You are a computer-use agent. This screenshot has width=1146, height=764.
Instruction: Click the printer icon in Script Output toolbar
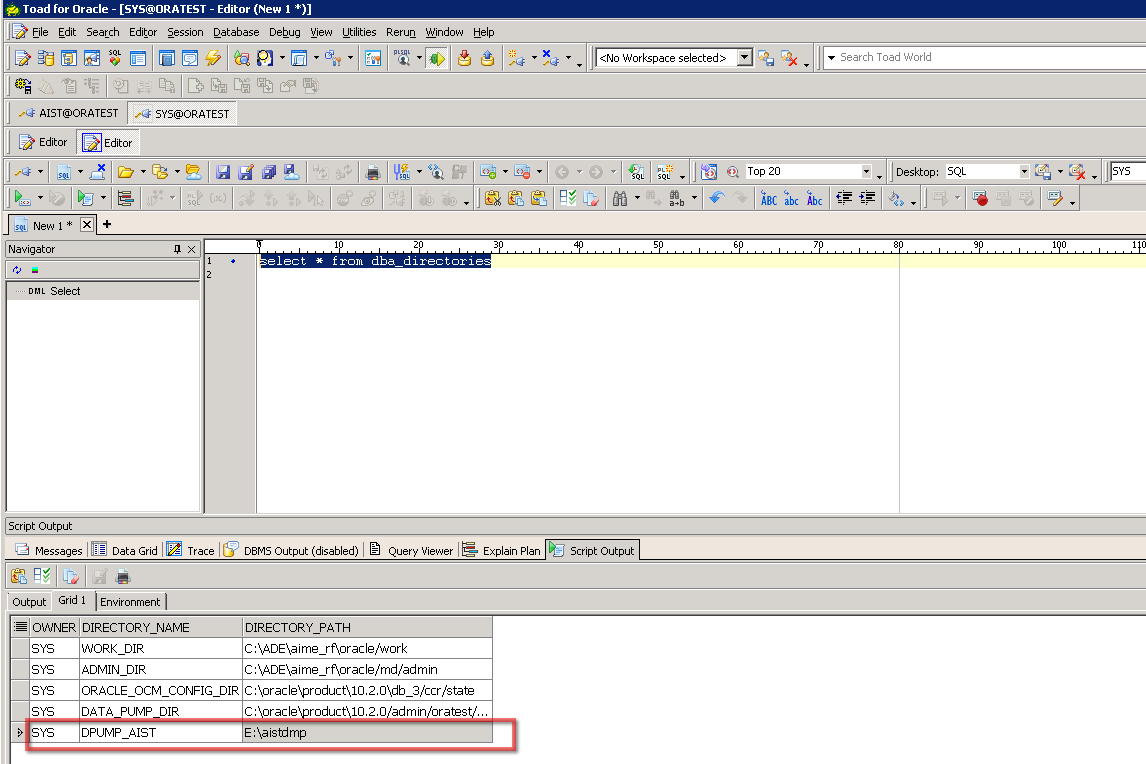[x=123, y=576]
